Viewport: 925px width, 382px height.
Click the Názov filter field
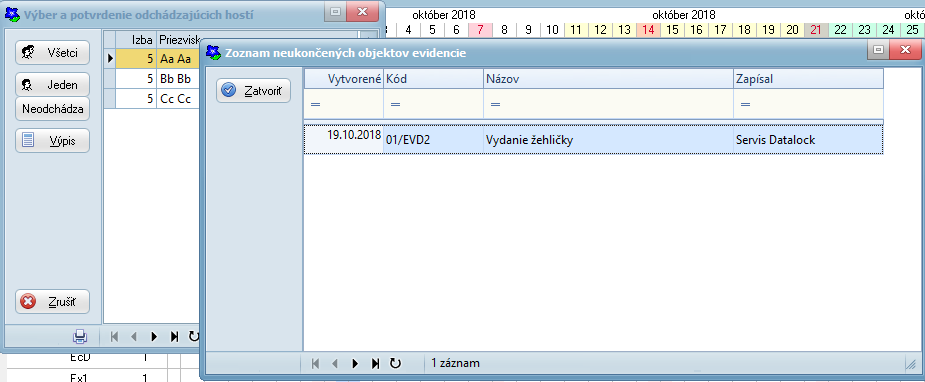(608, 104)
